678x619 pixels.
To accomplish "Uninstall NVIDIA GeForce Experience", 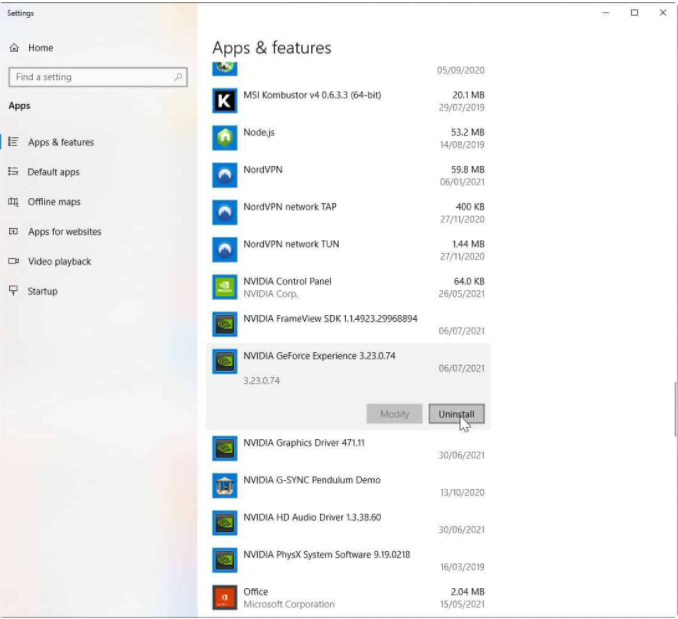I will point(456,414).
